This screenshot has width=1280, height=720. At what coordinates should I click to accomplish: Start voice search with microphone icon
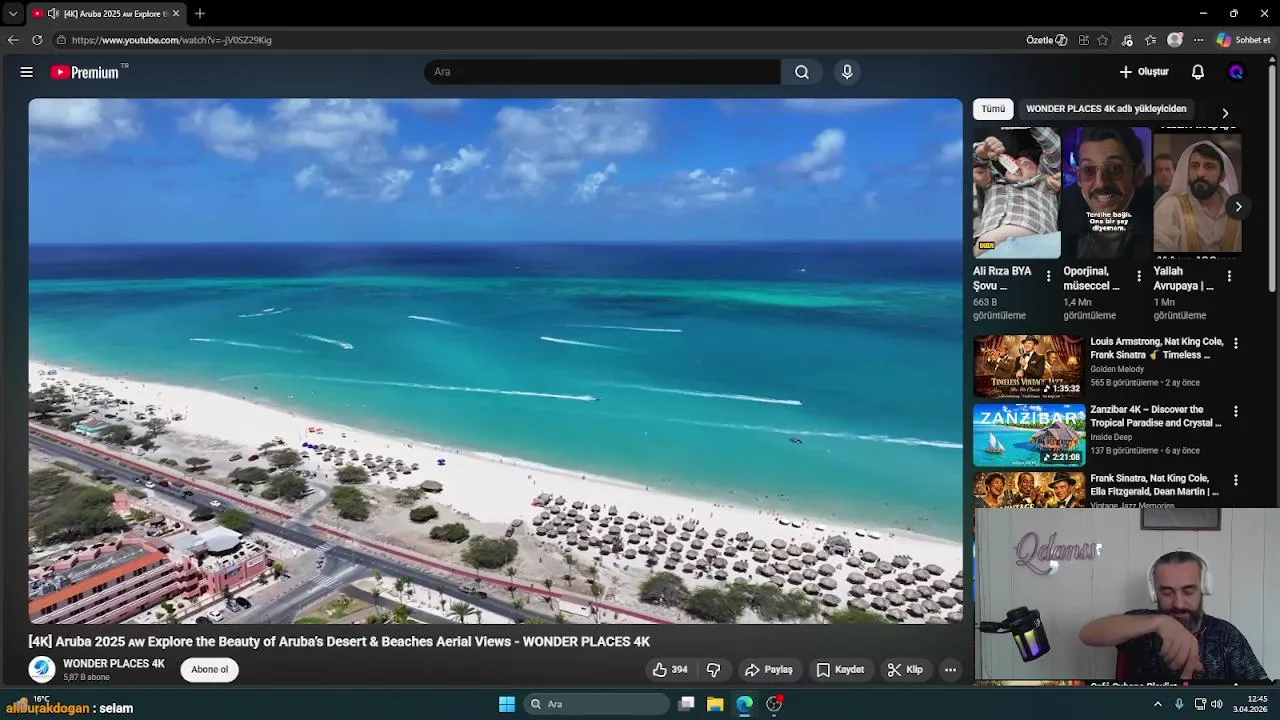tap(847, 72)
